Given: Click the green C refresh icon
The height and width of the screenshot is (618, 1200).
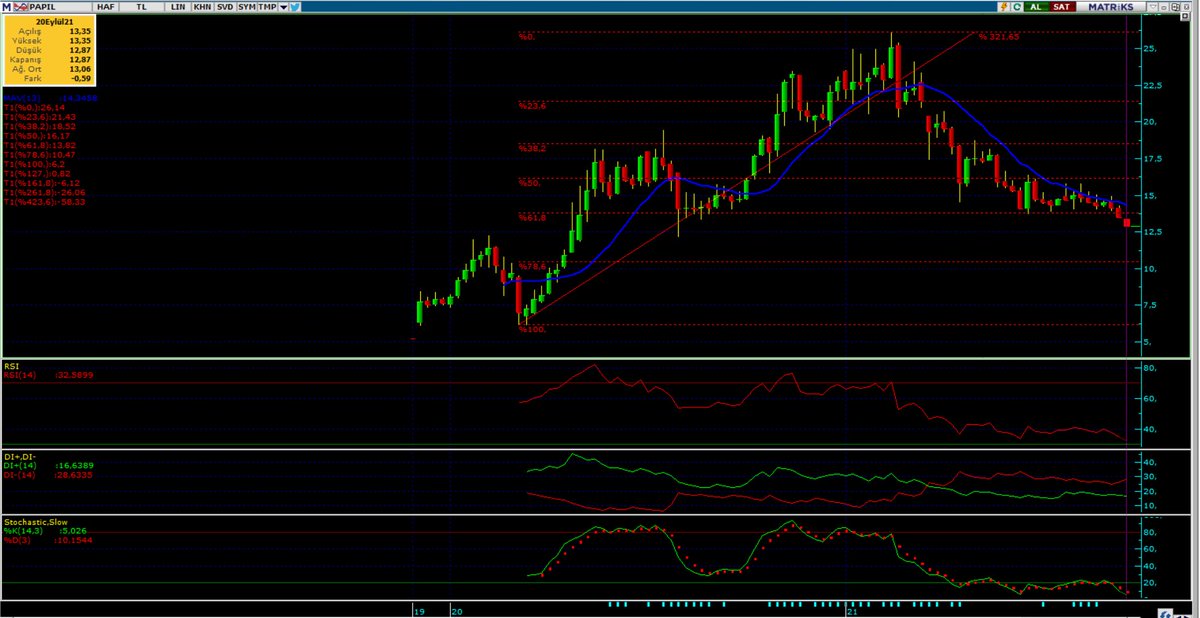Looking at the screenshot, I should (1017, 7).
